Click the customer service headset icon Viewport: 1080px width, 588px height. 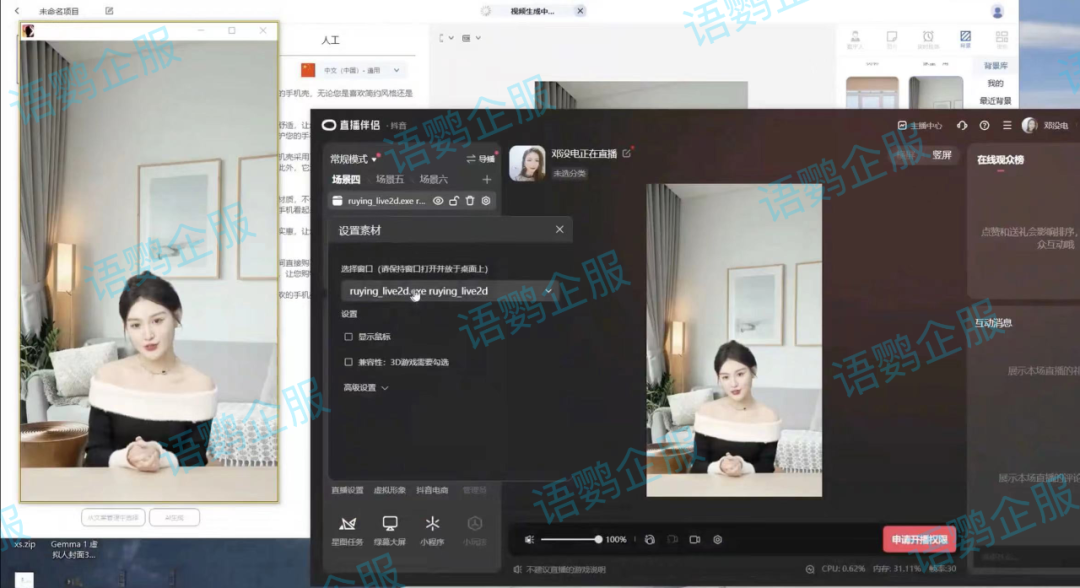pyautogui.click(x=962, y=126)
